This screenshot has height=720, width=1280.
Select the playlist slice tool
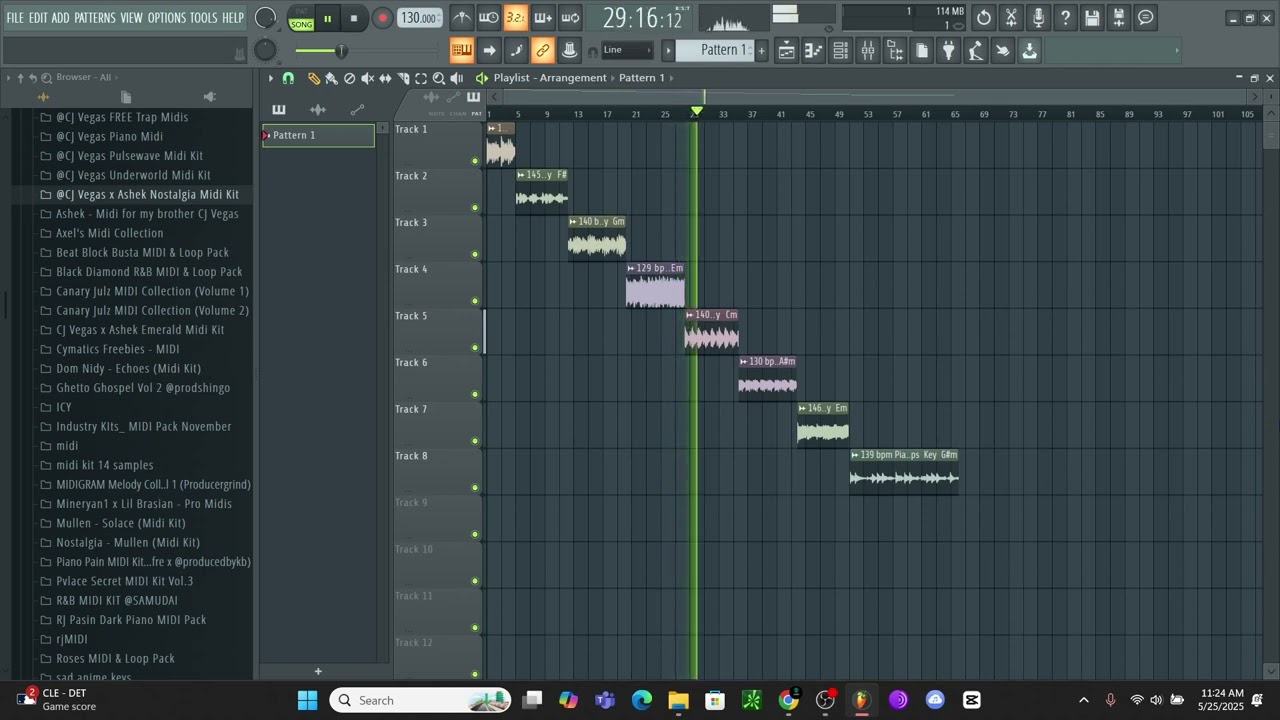click(403, 78)
